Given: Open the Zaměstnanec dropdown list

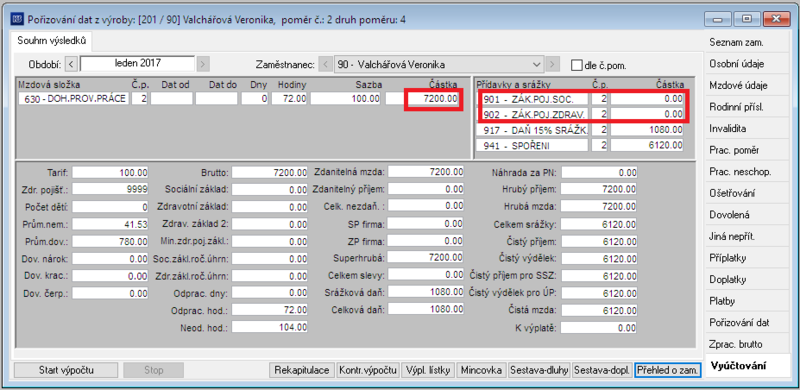Looking at the screenshot, I should click(536, 65).
